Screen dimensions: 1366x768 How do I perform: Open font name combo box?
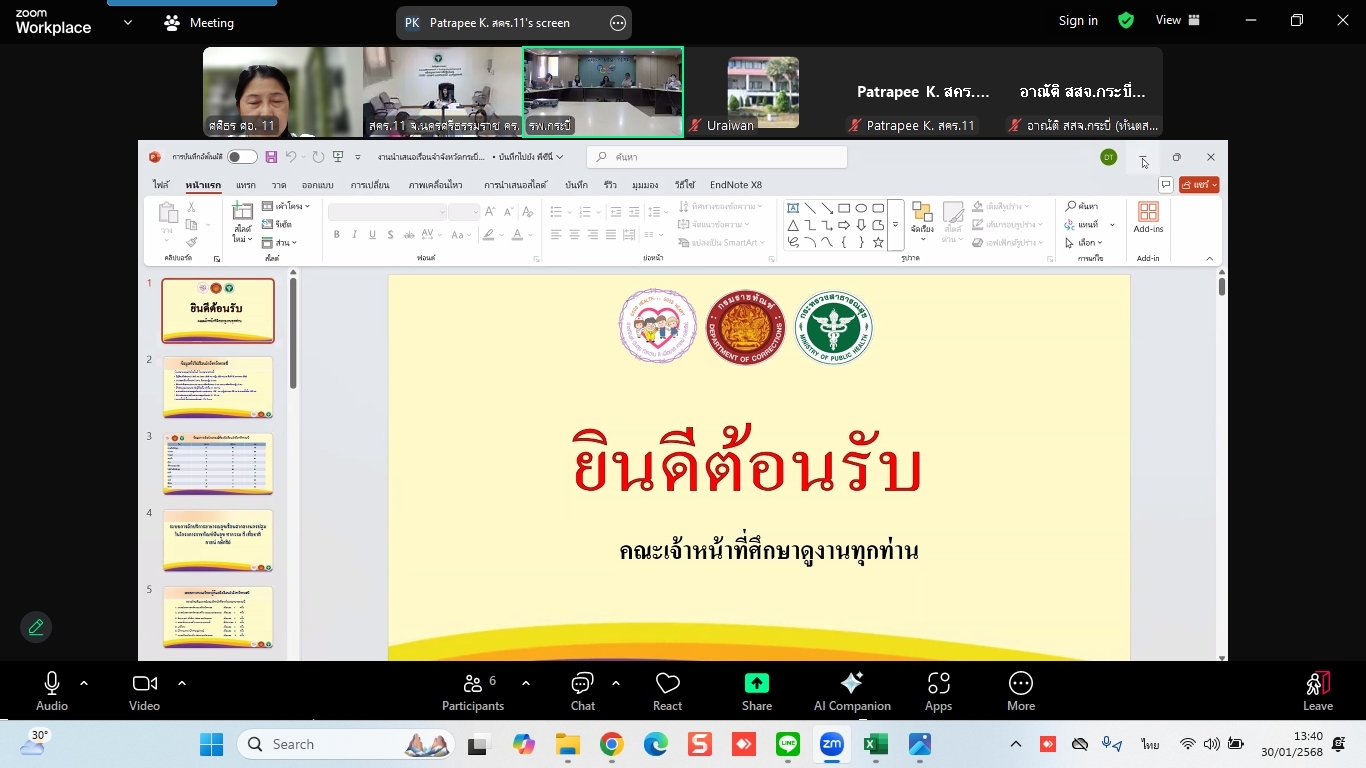pos(387,211)
